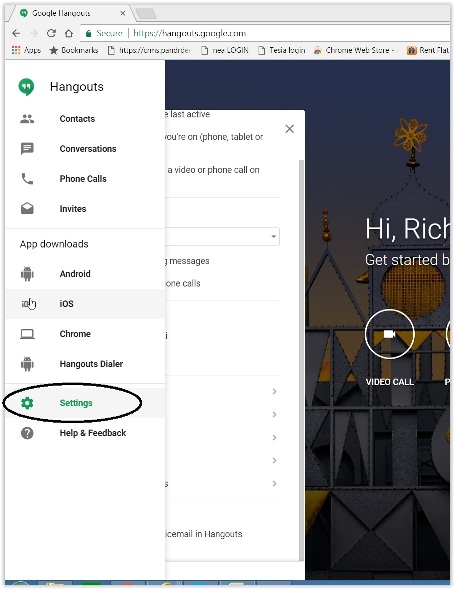Open the Tesla login bookmark
Screen dimensions: 454x589
281,50
